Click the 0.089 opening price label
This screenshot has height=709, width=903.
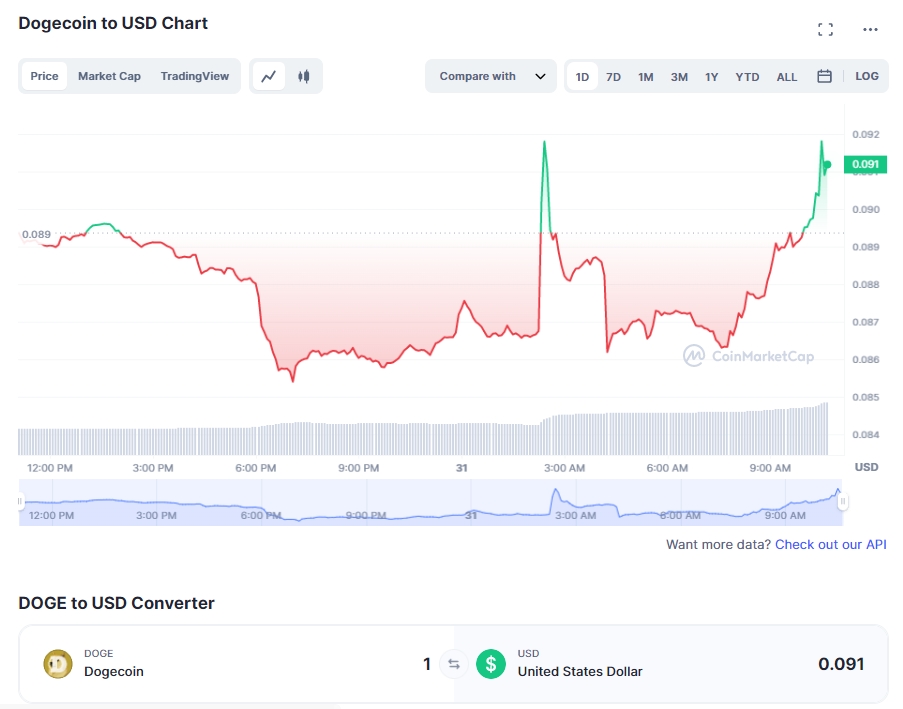36,234
